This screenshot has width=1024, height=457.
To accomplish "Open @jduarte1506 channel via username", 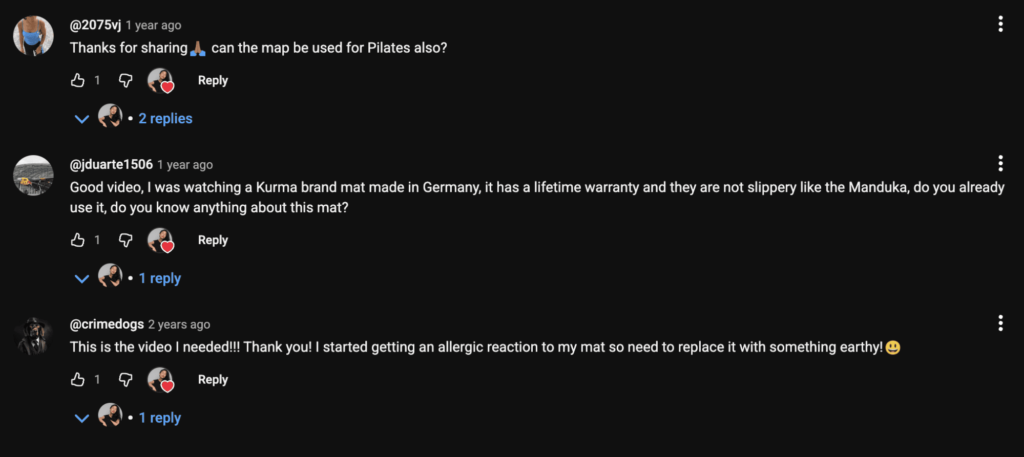I will click(x=111, y=164).
